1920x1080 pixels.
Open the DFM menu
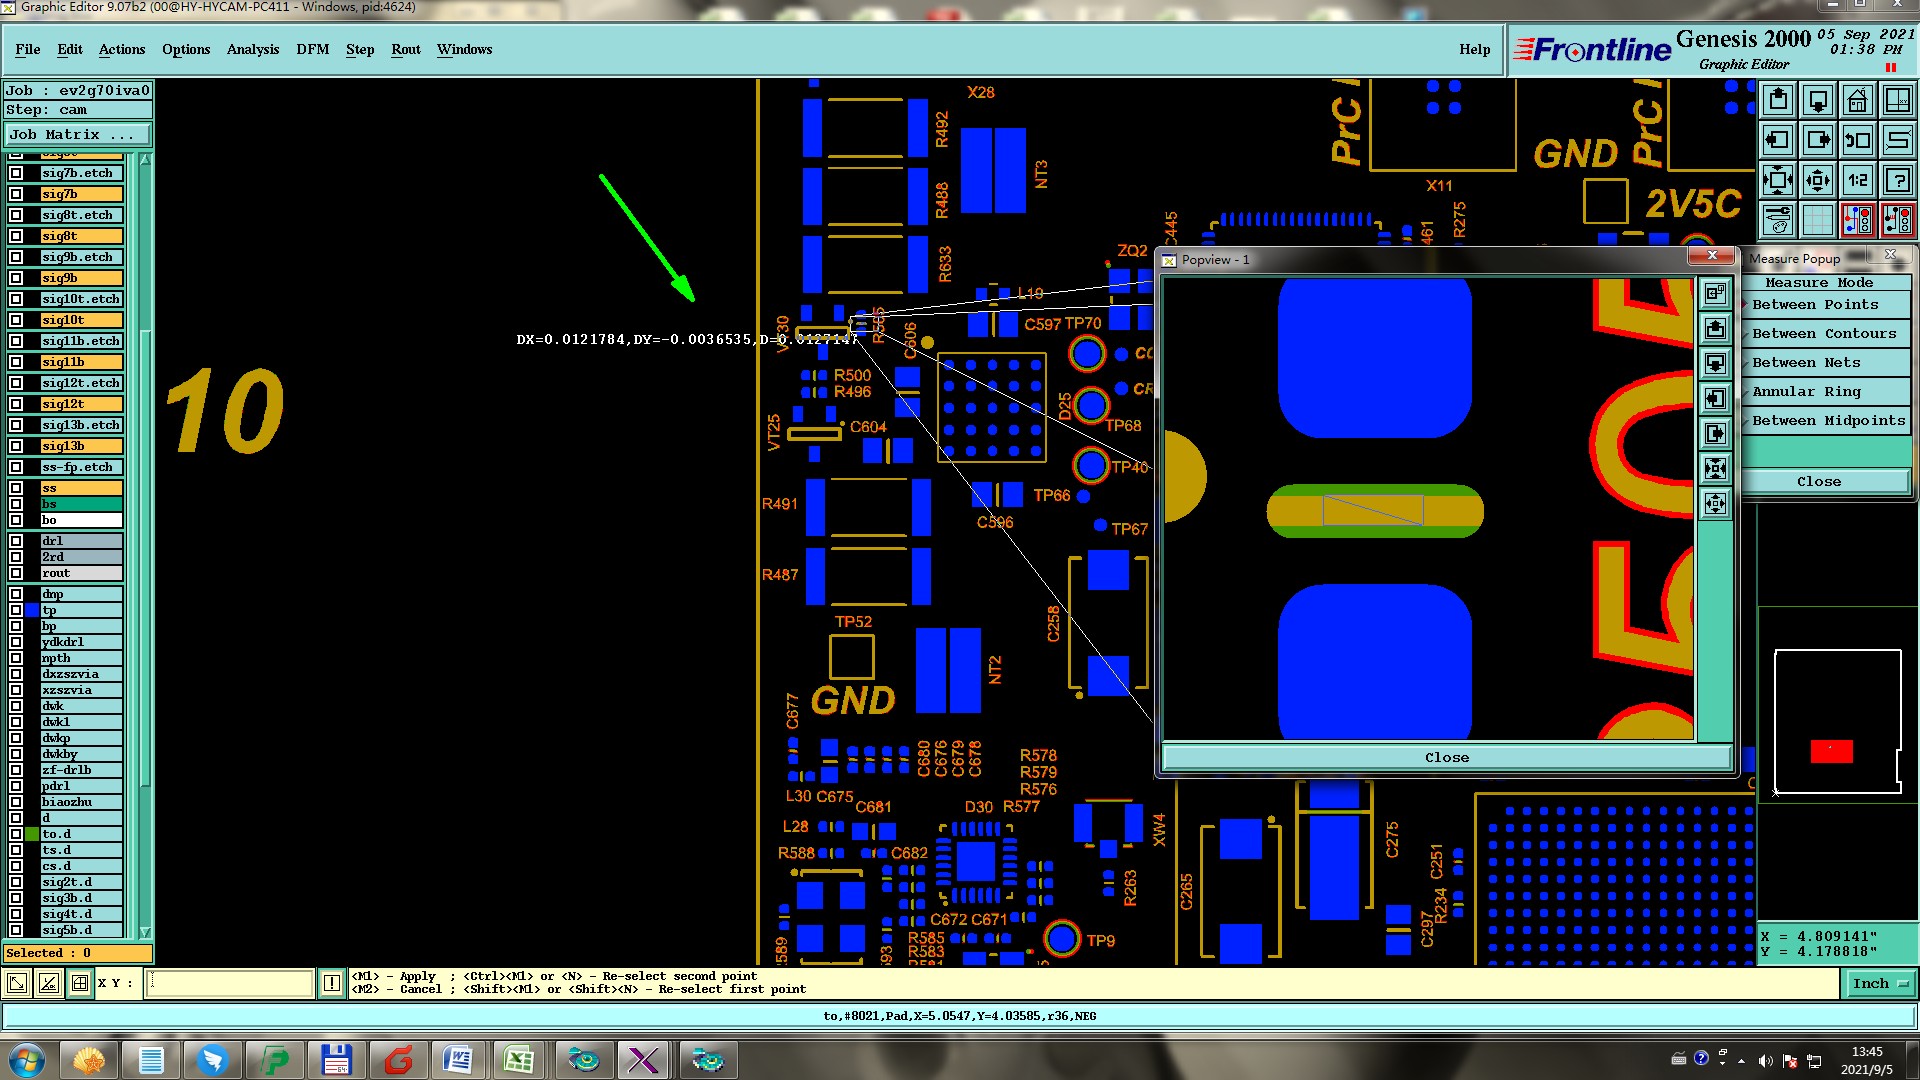312,49
